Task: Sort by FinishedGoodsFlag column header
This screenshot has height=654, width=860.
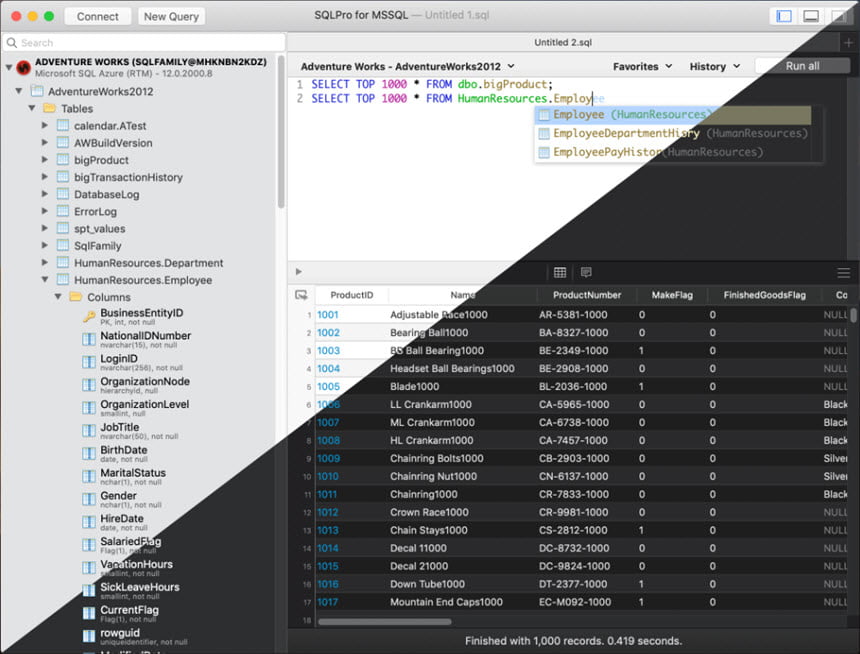Action: pyautogui.click(x=765, y=295)
